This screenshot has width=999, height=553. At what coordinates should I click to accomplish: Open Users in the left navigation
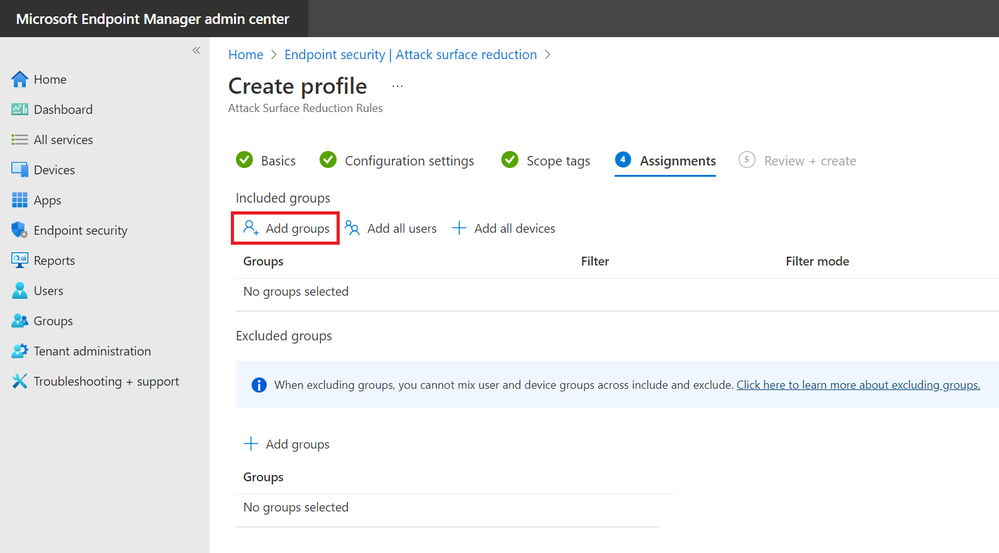point(48,291)
